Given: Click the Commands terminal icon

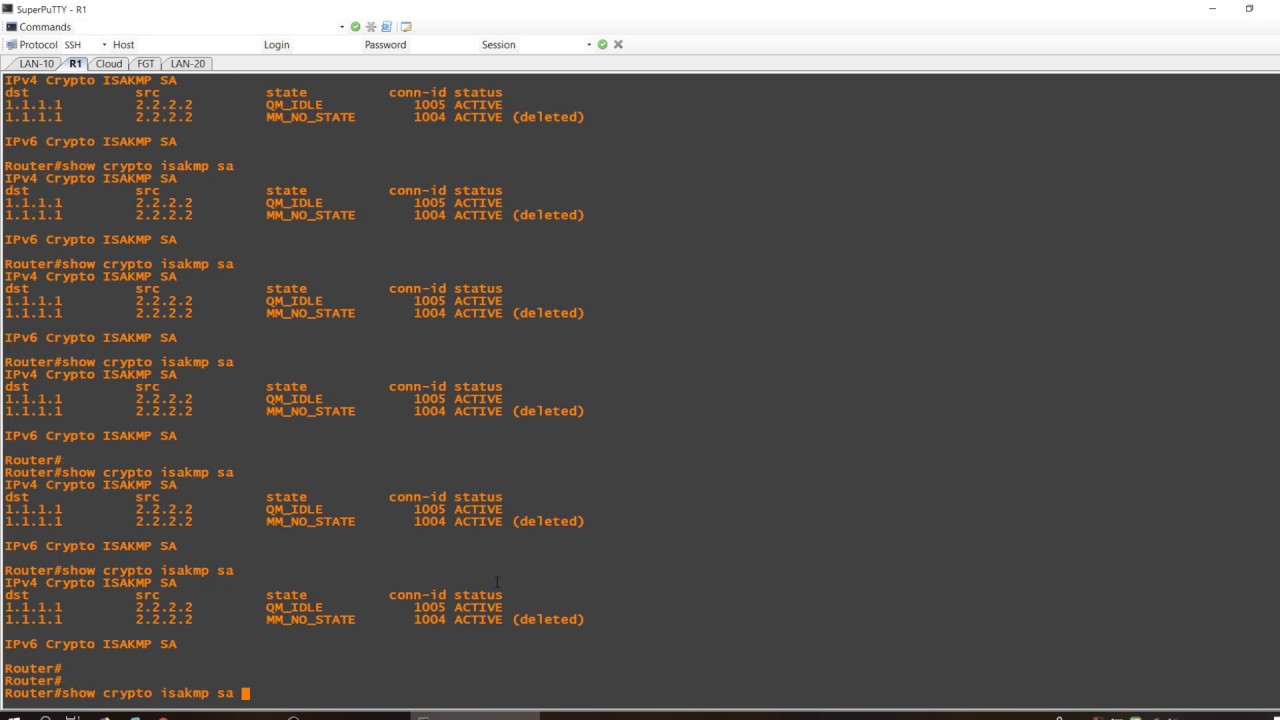Looking at the screenshot, I should tap(12, 27).
